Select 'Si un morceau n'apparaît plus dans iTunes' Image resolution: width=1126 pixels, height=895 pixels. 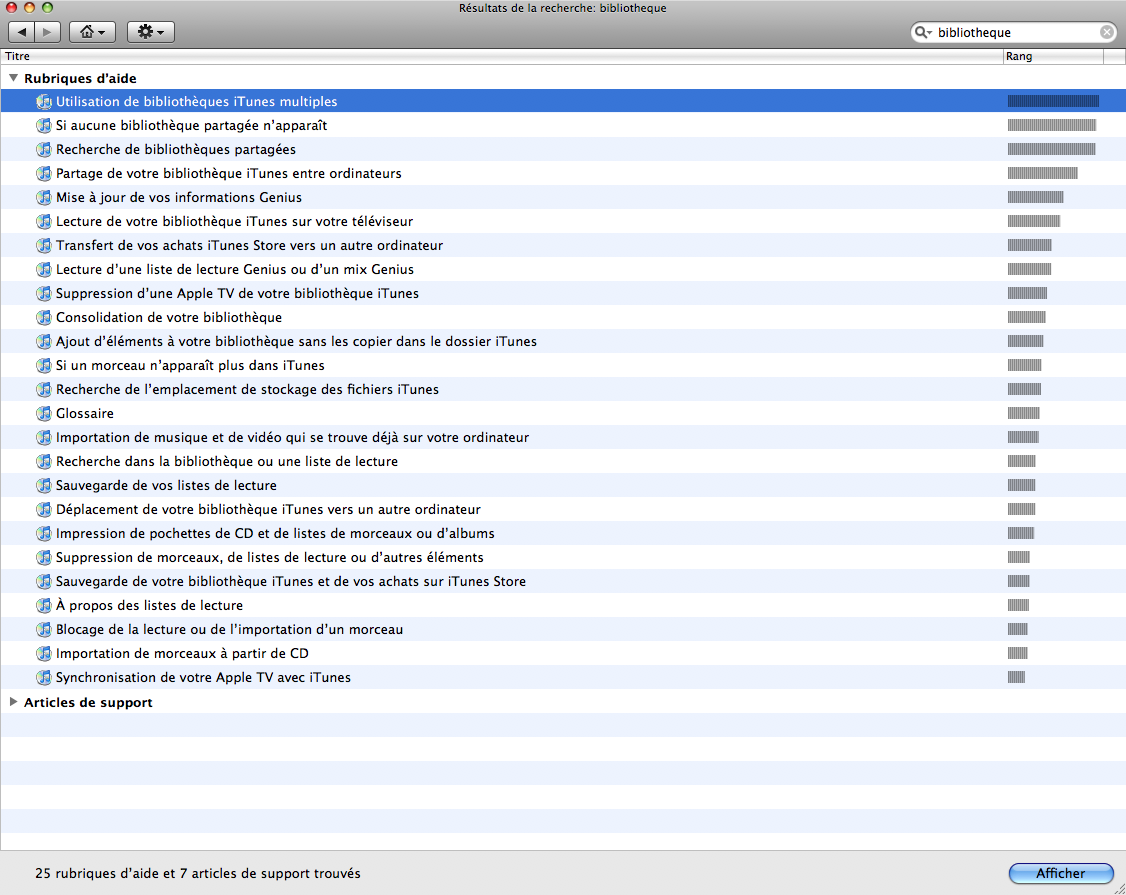563,365
